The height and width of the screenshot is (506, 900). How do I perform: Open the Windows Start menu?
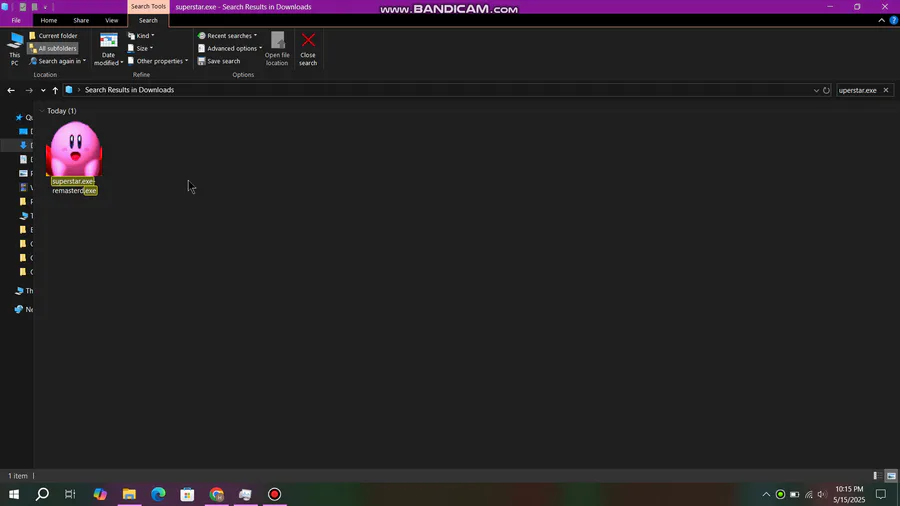tap(14, 494)
